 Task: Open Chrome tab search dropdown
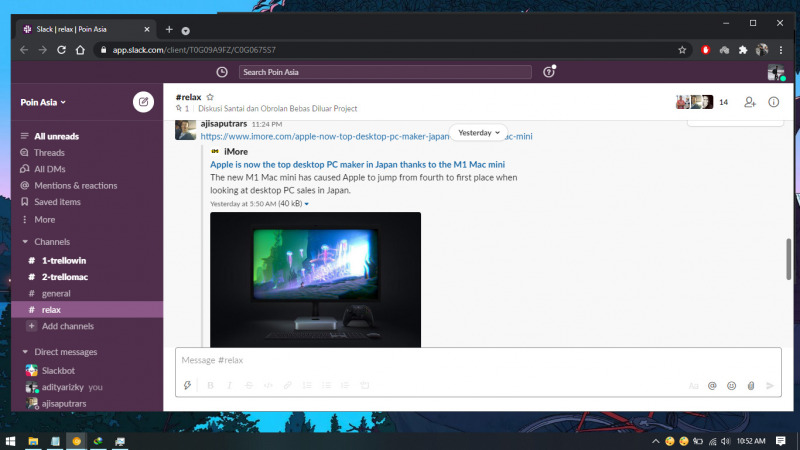186,31
